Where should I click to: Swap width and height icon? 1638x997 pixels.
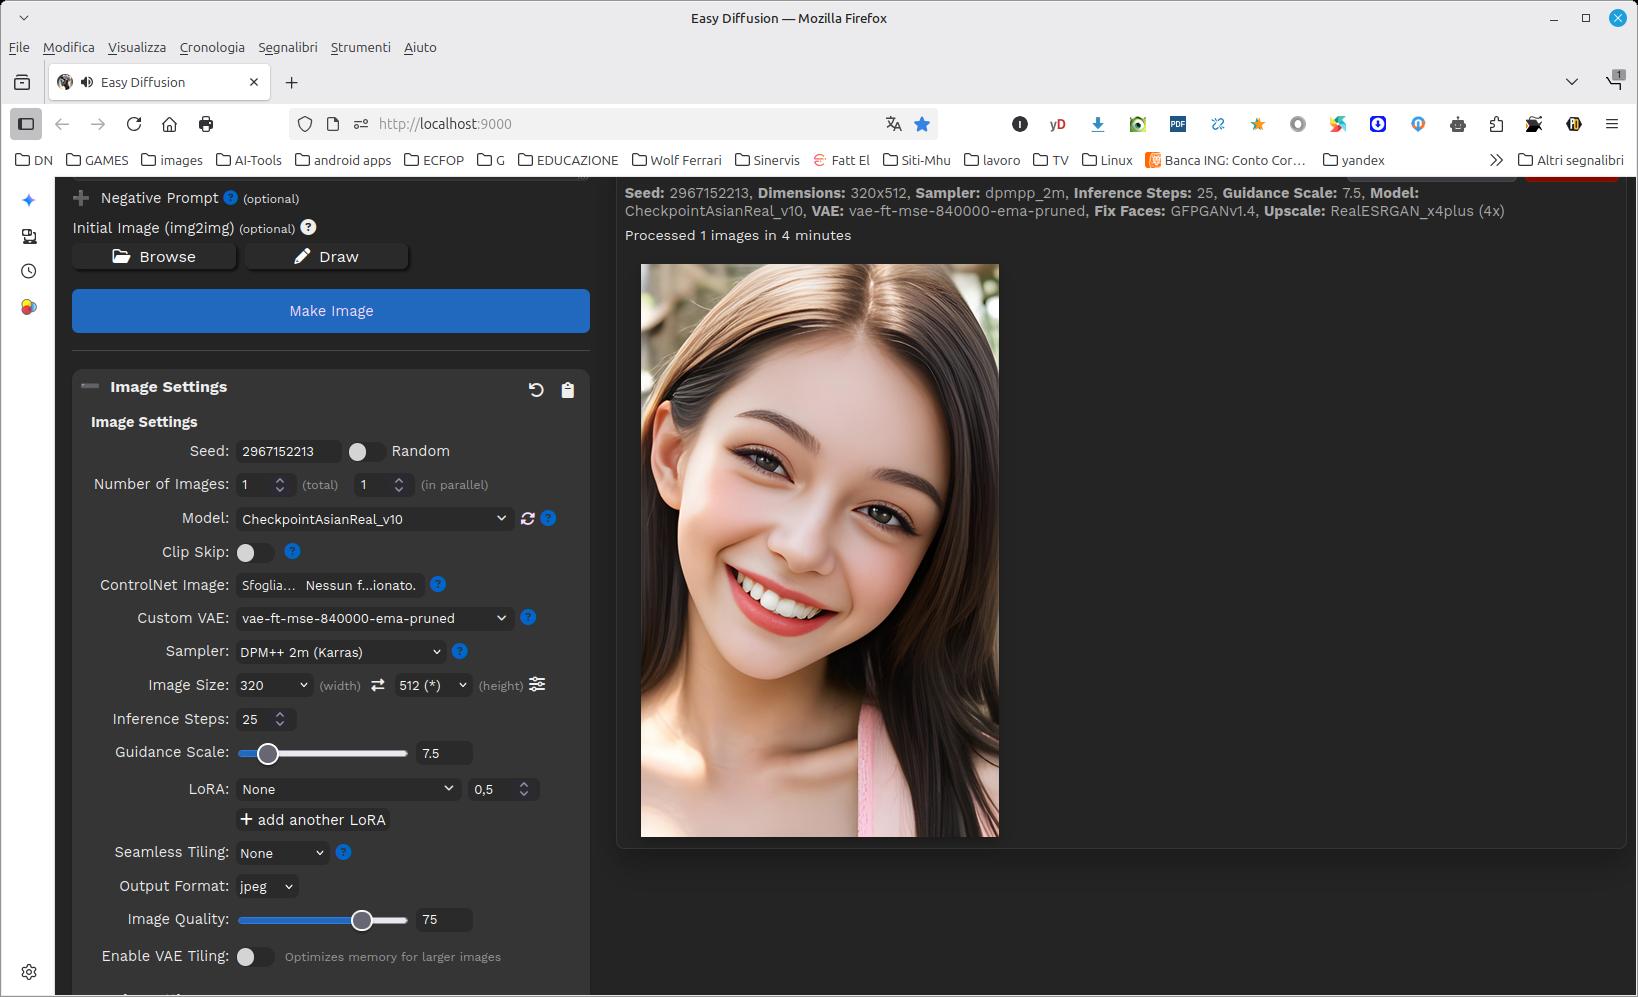(x=378, y=685)
